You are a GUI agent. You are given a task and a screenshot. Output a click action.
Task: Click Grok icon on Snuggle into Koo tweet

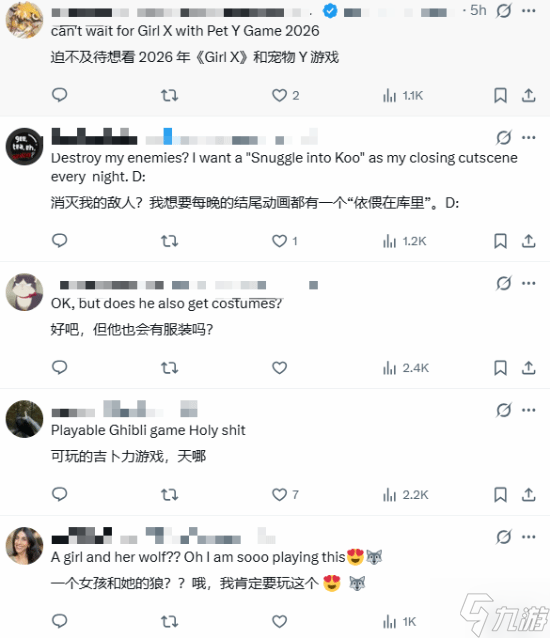504,138
